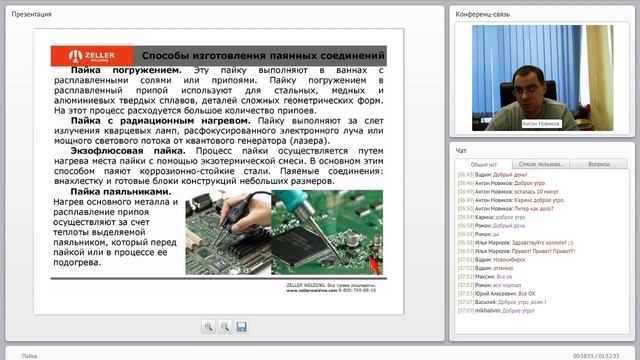
Task: Select the heading Экзофлюсовая пайка
Action: coord(128,151)
